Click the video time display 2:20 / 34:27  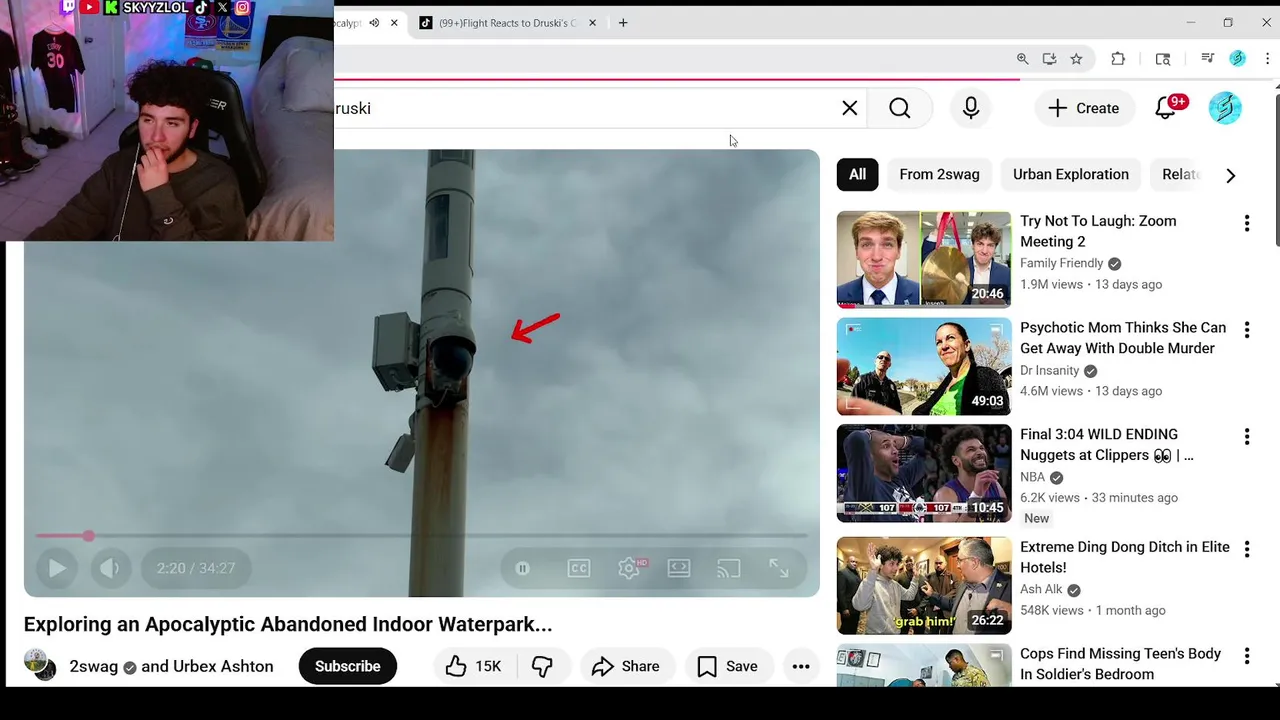click(196, 568)
